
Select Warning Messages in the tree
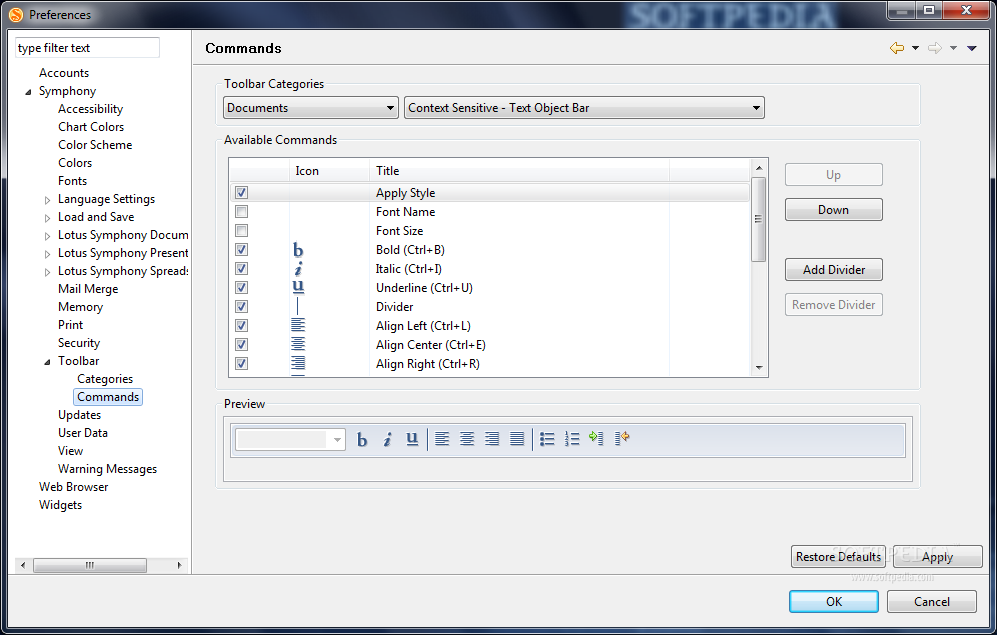pyautogui.click(x=107, y=469)
